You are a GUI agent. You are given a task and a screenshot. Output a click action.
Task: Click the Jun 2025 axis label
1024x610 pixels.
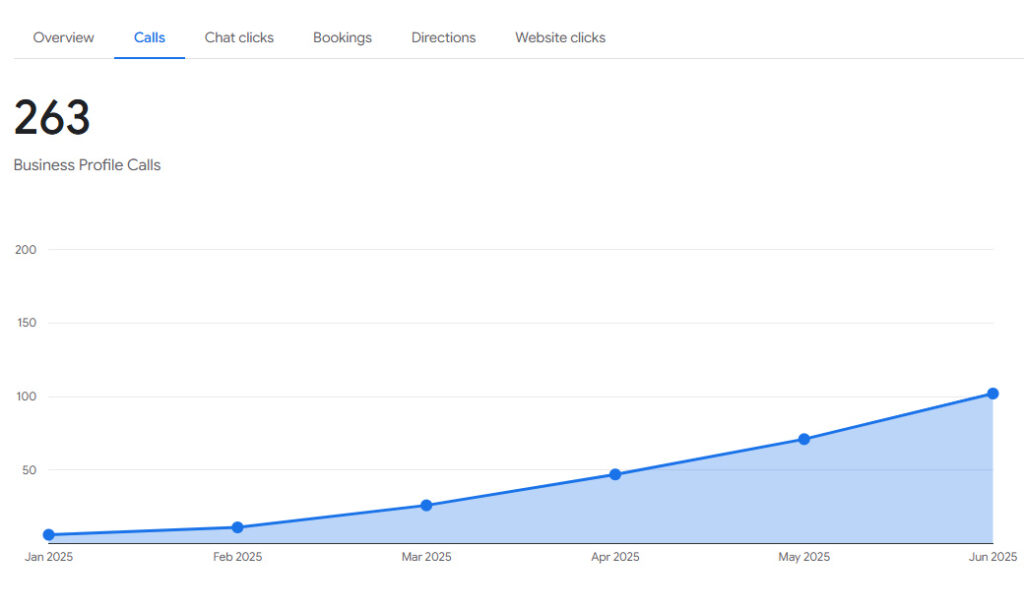[x=992, y=557]
